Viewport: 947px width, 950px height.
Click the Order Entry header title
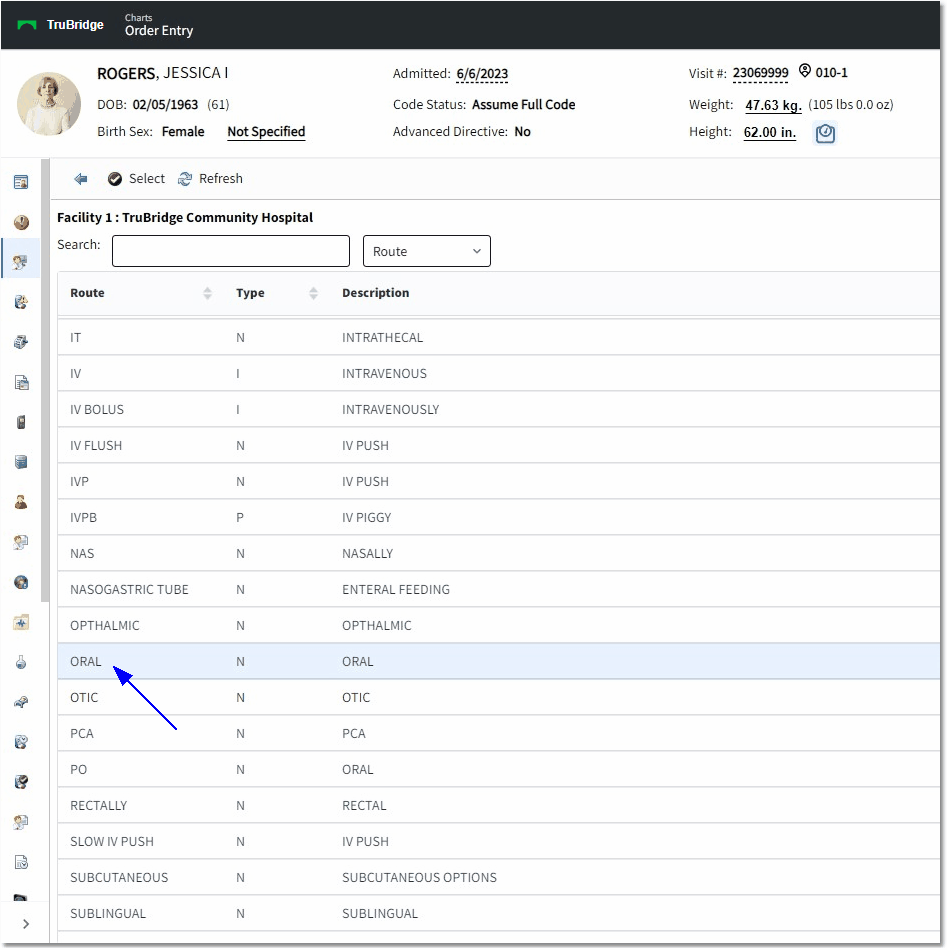coord(159,31)
